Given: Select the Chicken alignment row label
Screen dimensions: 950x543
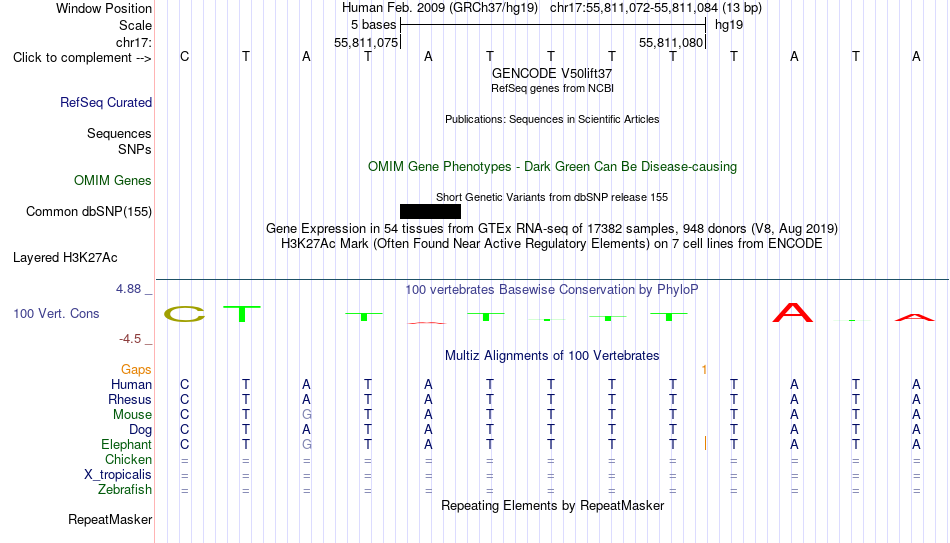Looking at the screenshot, I should coord(128,459).
